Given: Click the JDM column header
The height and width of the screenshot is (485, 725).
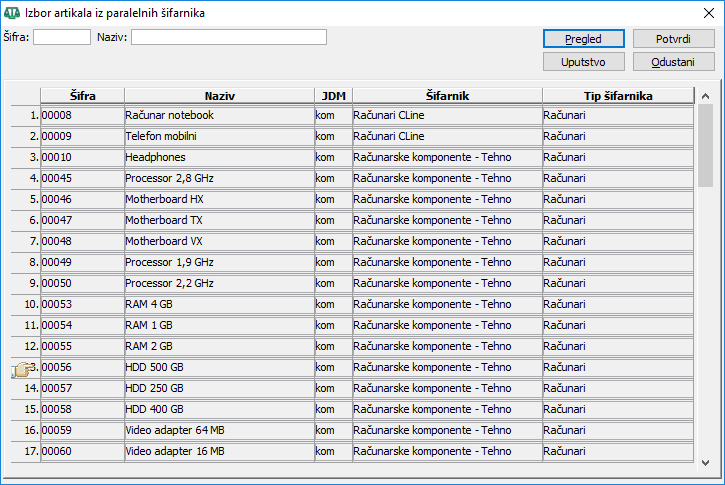Looking at the screenshot, I should point(331,95).
